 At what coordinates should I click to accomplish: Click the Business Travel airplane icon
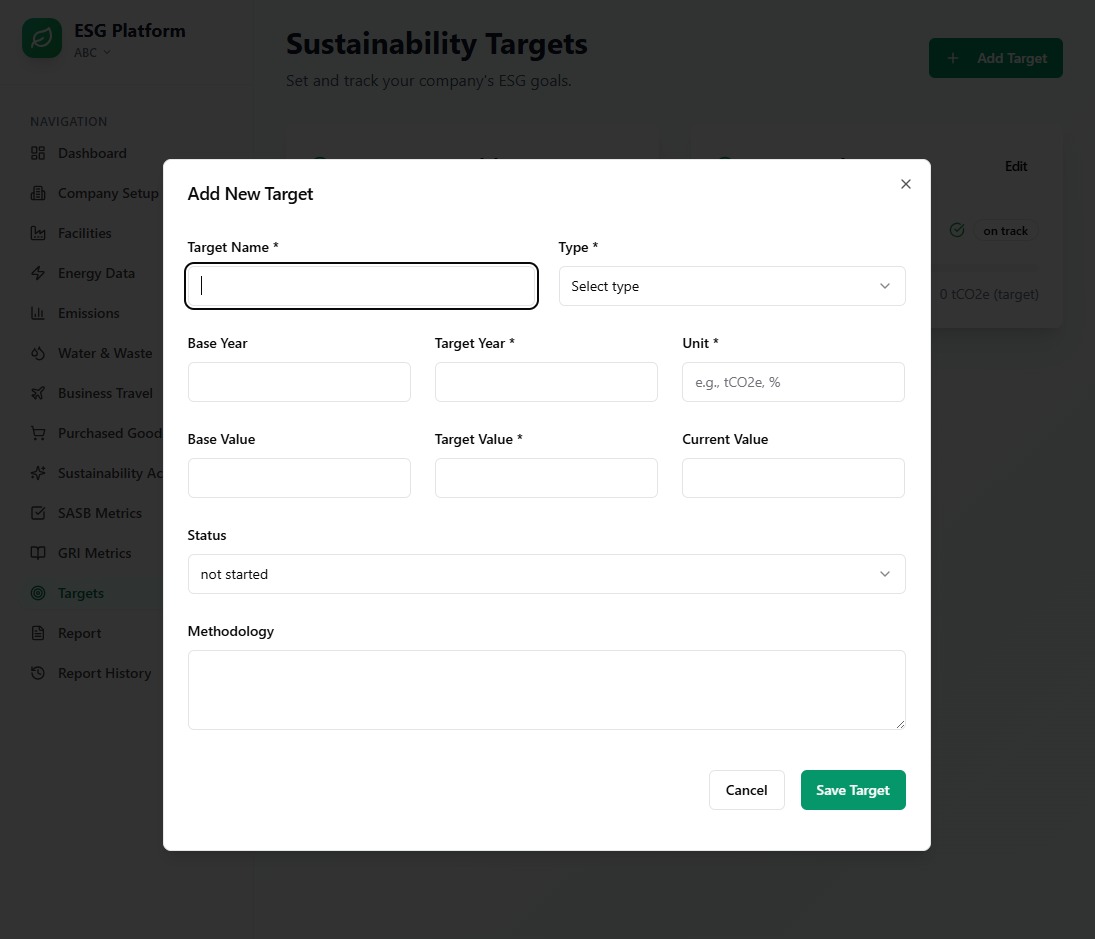click(x=38, y=393)
